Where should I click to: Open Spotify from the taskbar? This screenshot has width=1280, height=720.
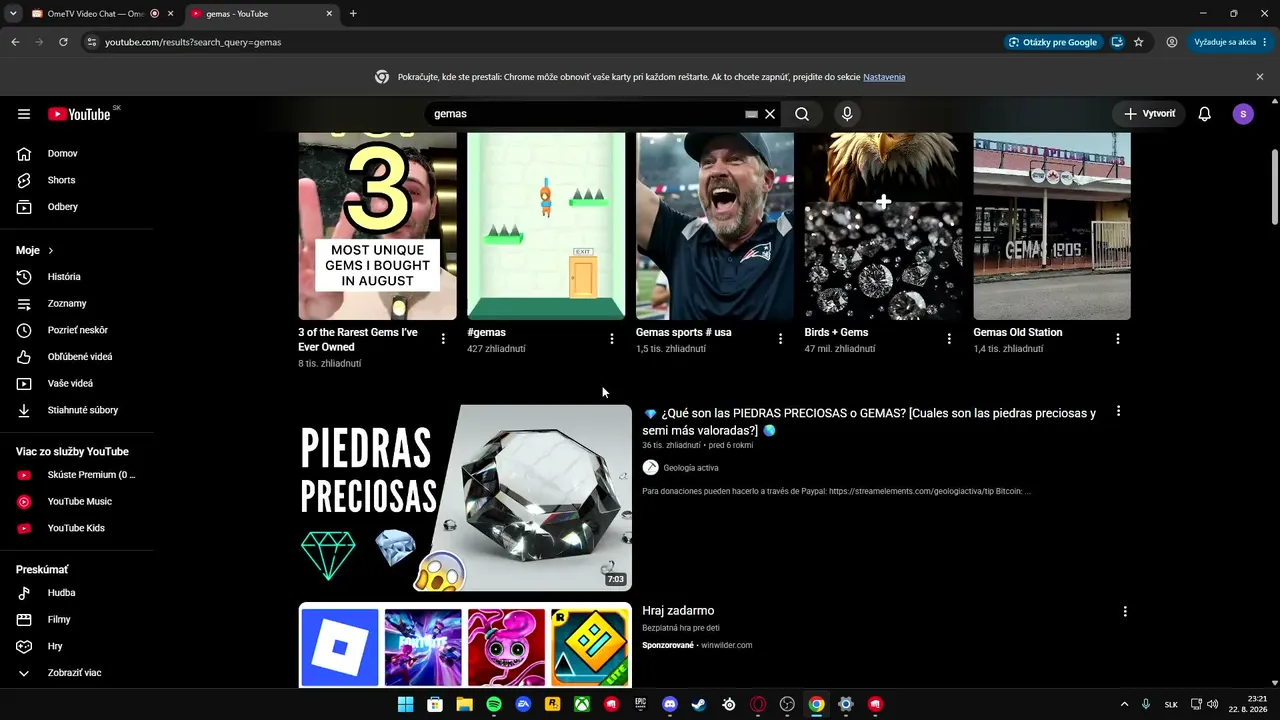(494, 704)
